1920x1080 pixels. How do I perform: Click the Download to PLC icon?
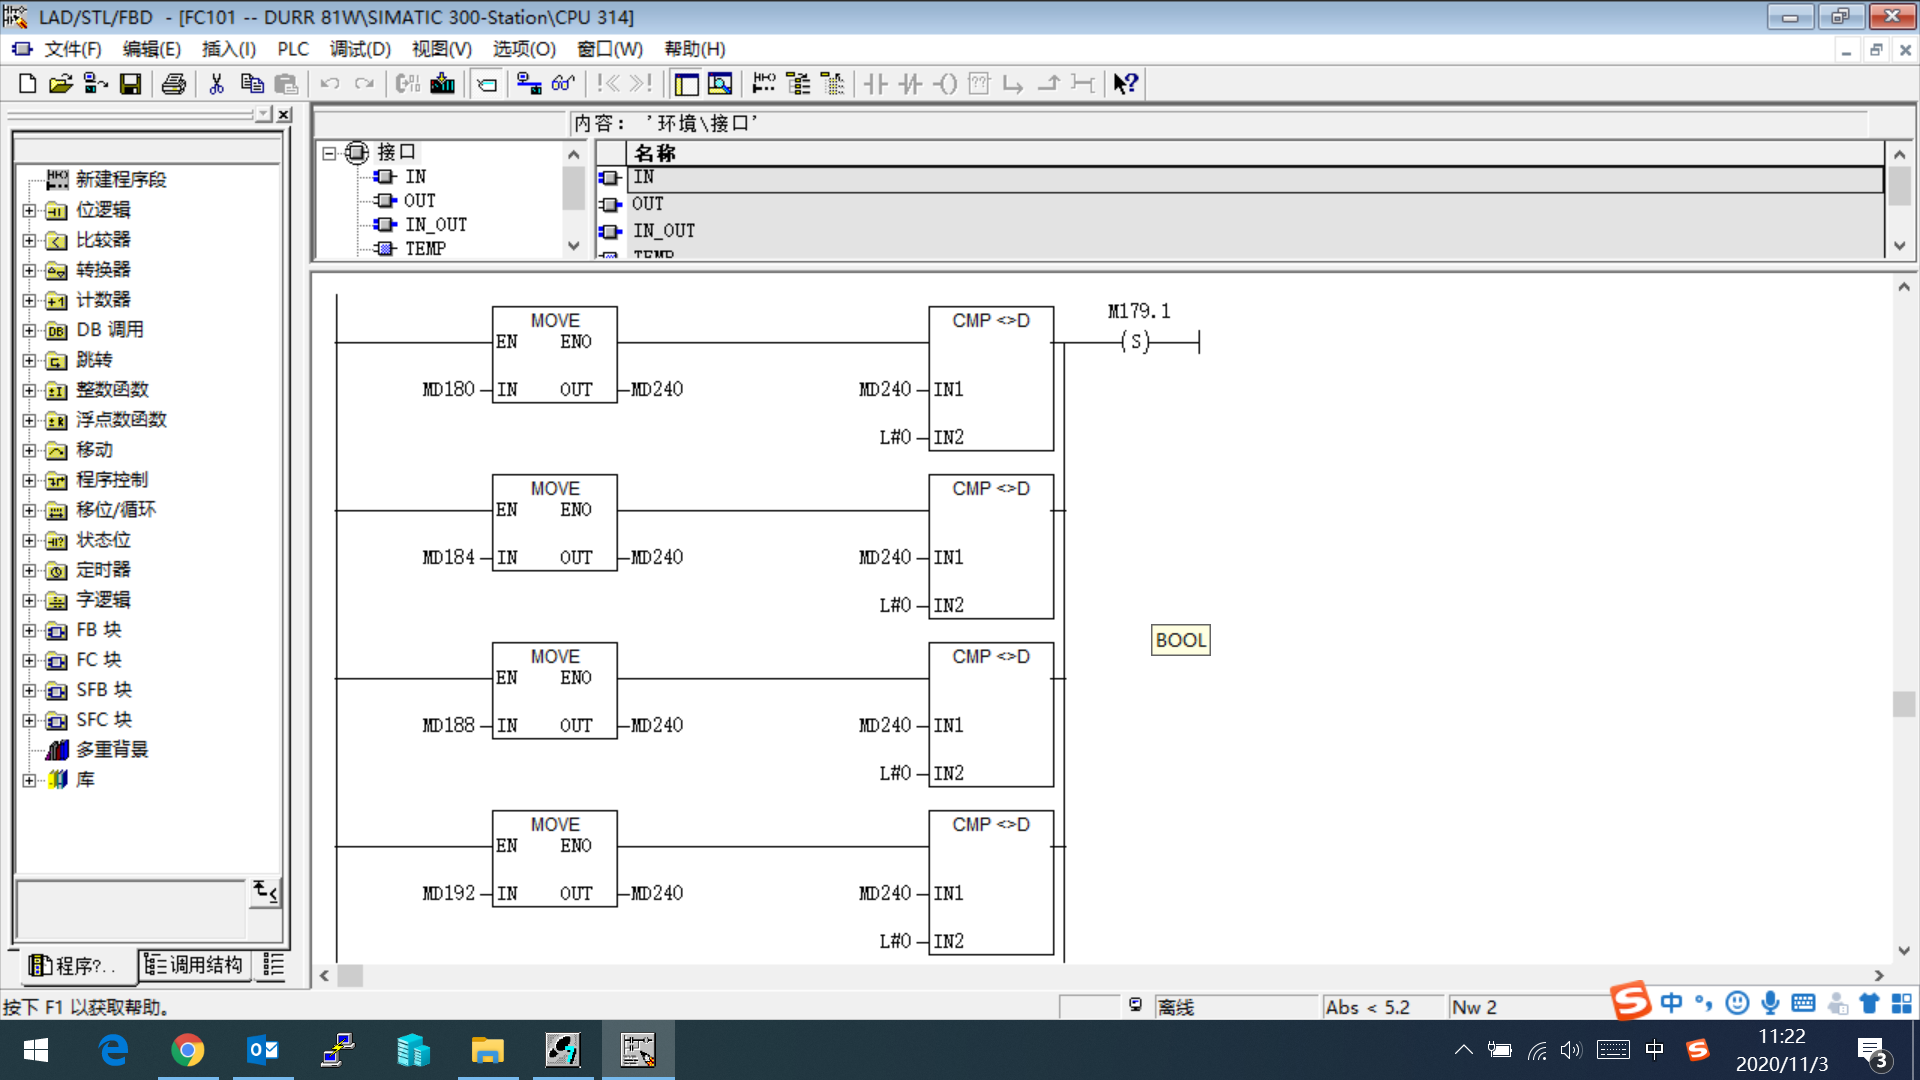click(442, 84)
